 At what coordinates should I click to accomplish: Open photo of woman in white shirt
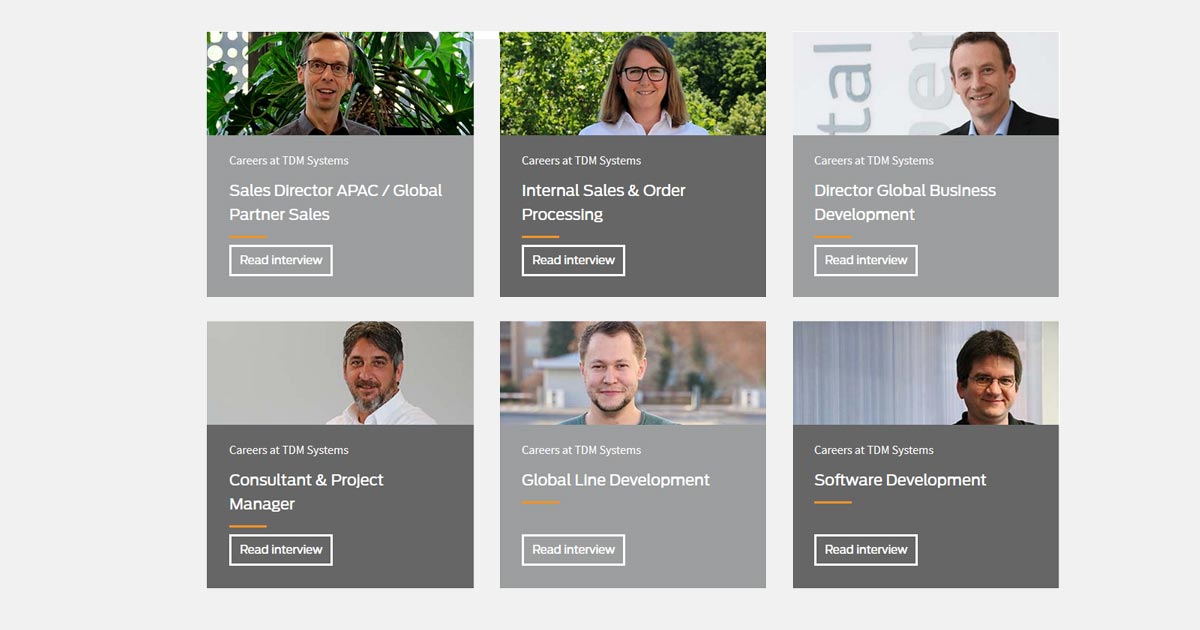coord(633,83)
